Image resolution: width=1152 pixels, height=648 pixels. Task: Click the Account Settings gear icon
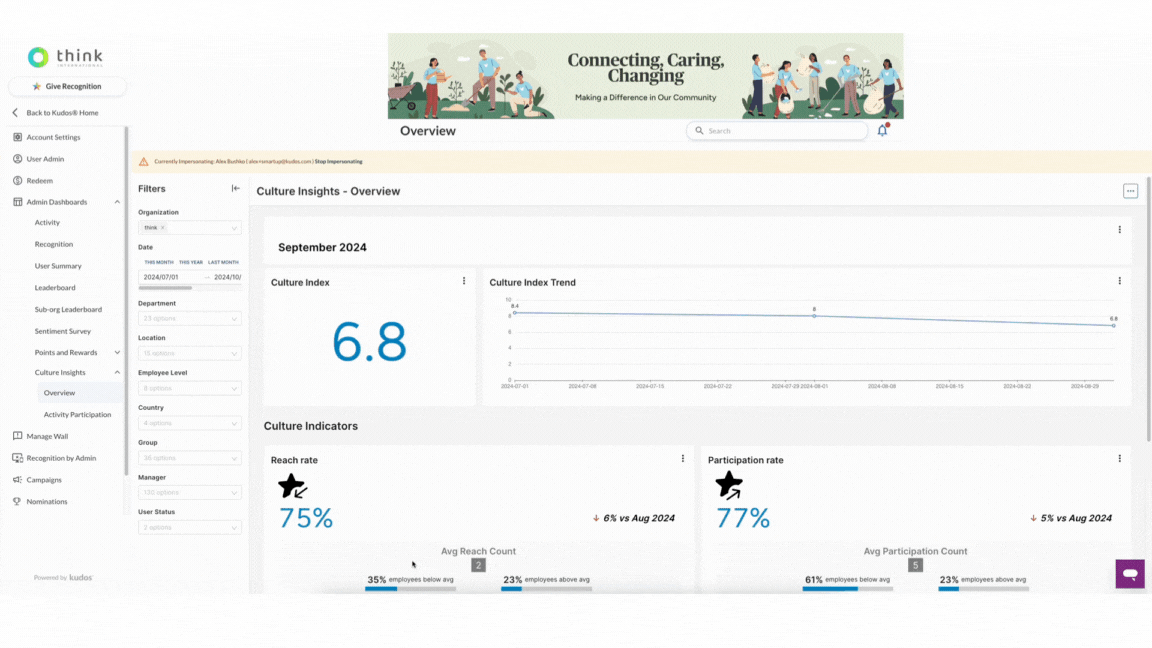point(18,137)
